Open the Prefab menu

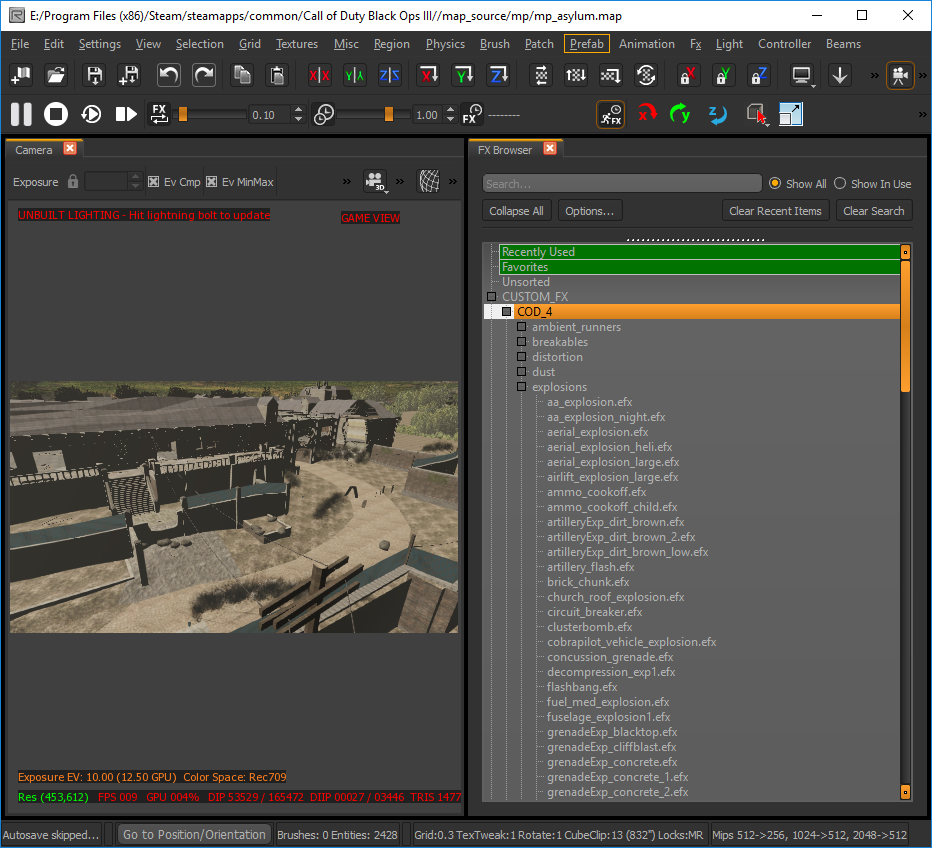[x=587, y=44]
